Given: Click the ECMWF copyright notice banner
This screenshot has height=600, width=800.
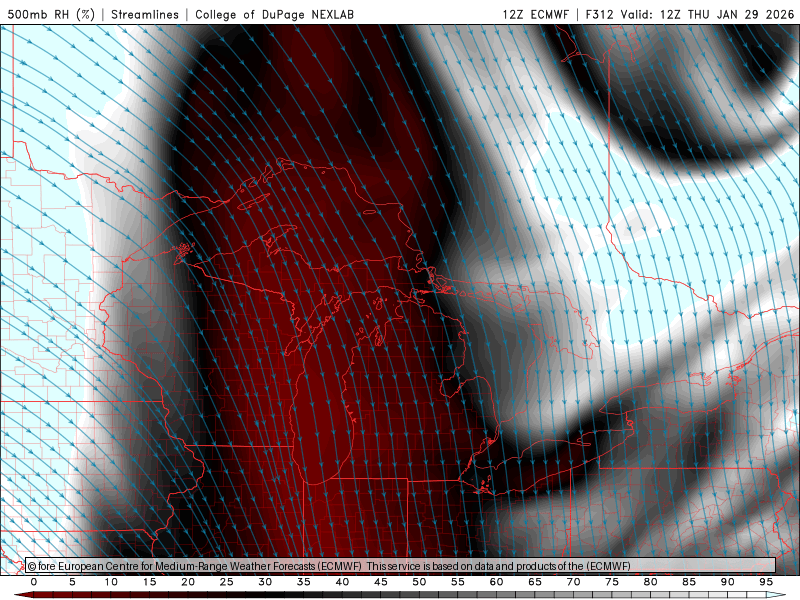Looking at the screenshot, I should [401, 566].
